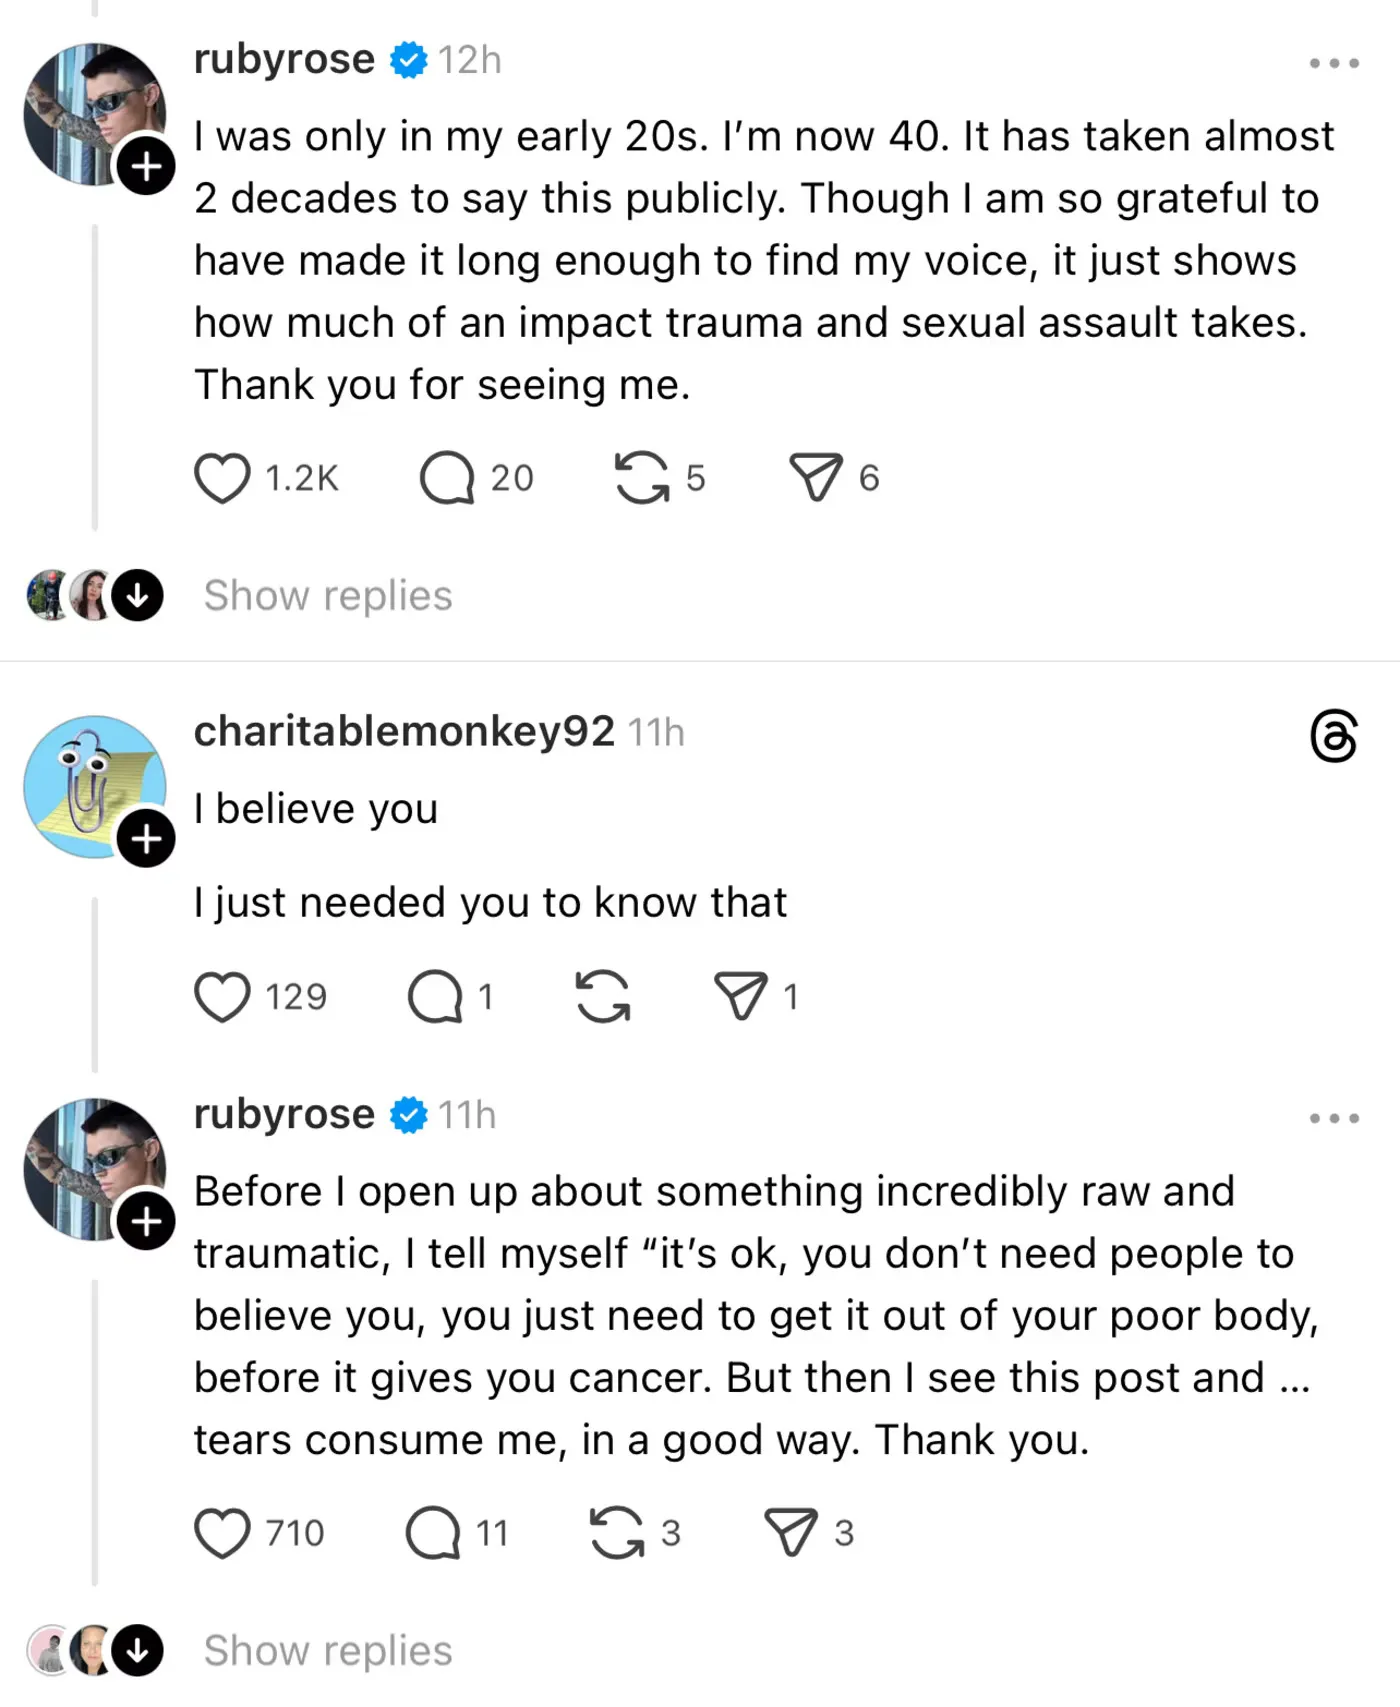Like the first rubyrose post with 1.2K likes

pos(222,478)
